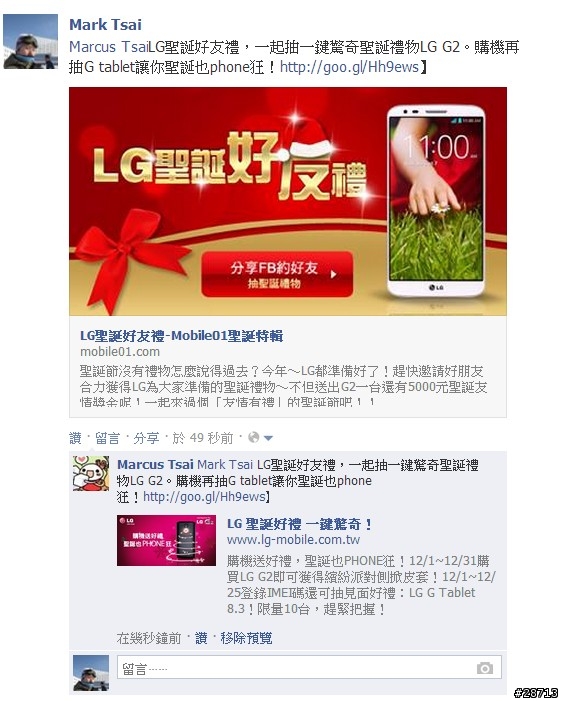Click 移除預覽 to remove preview
This screenshot has height=701, width=562.
(246, 638)
